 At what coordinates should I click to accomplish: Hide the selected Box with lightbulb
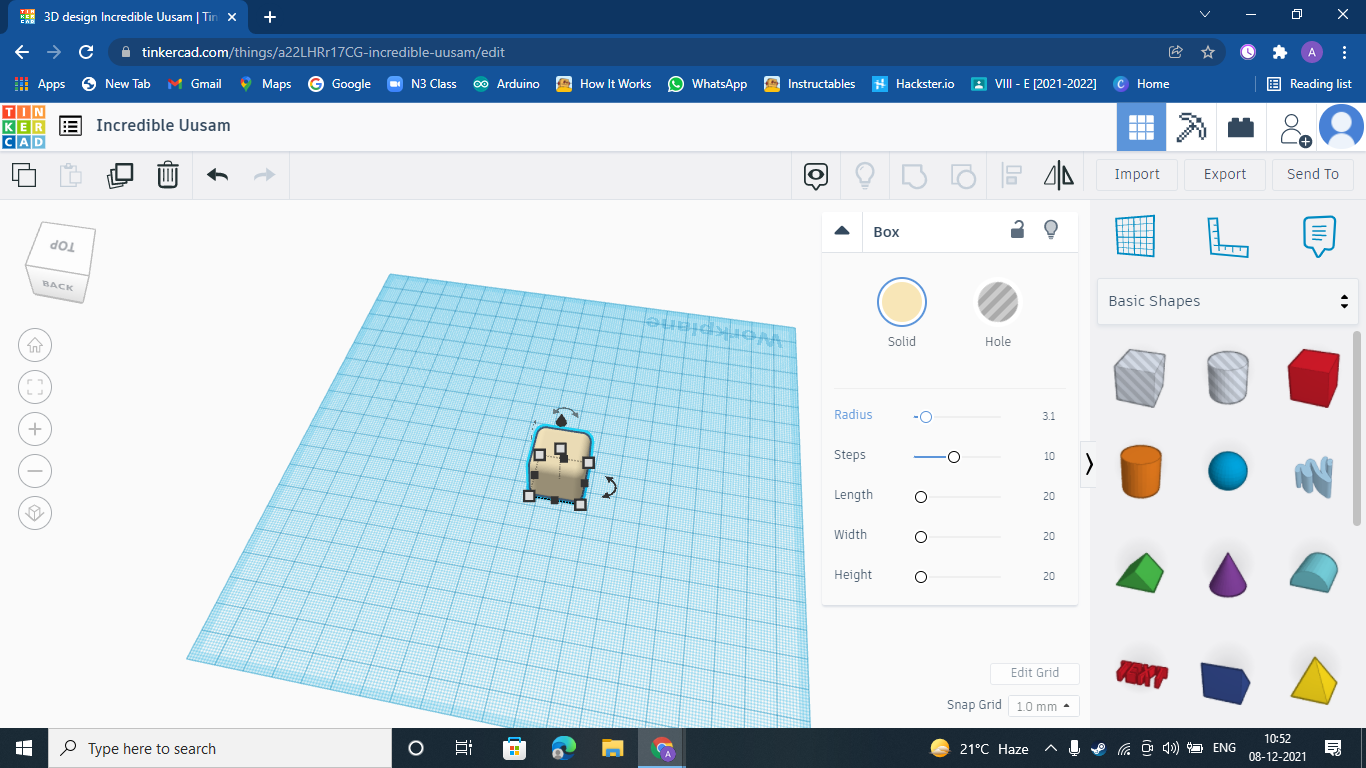point(1051,229)
